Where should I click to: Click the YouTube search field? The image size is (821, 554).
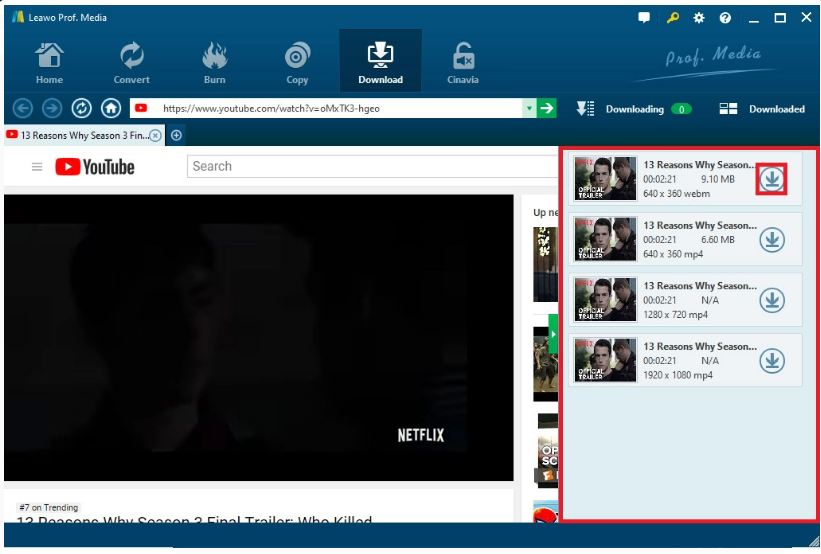click(370, 166)
